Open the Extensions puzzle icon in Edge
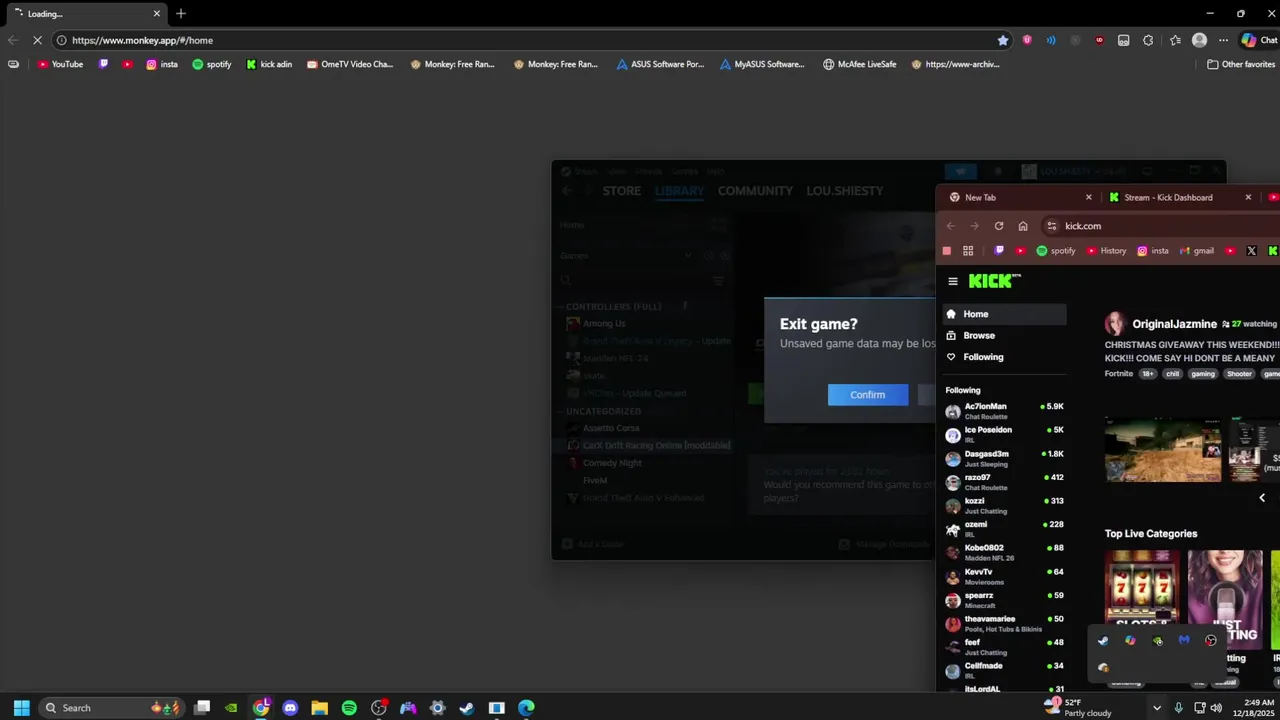 tap(1148, 40)
